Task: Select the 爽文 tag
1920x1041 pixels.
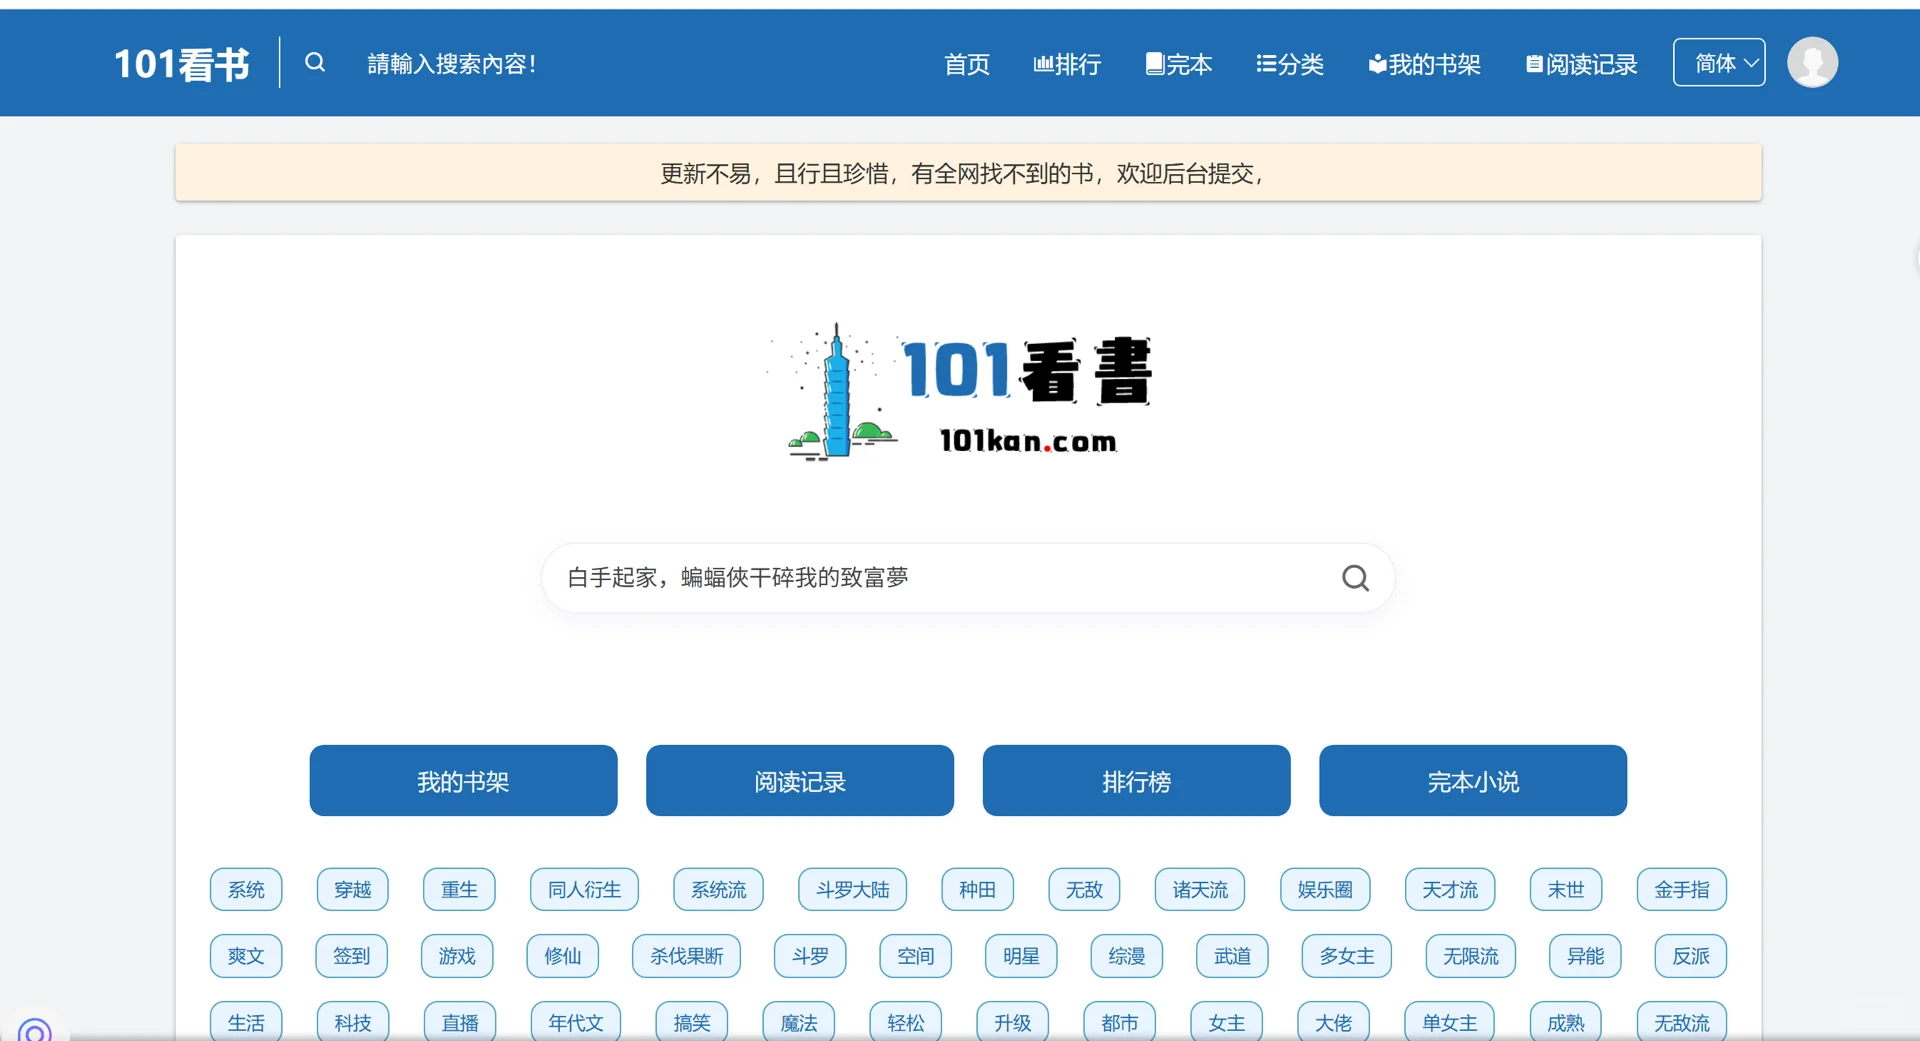Action: [x=246, y=956]
